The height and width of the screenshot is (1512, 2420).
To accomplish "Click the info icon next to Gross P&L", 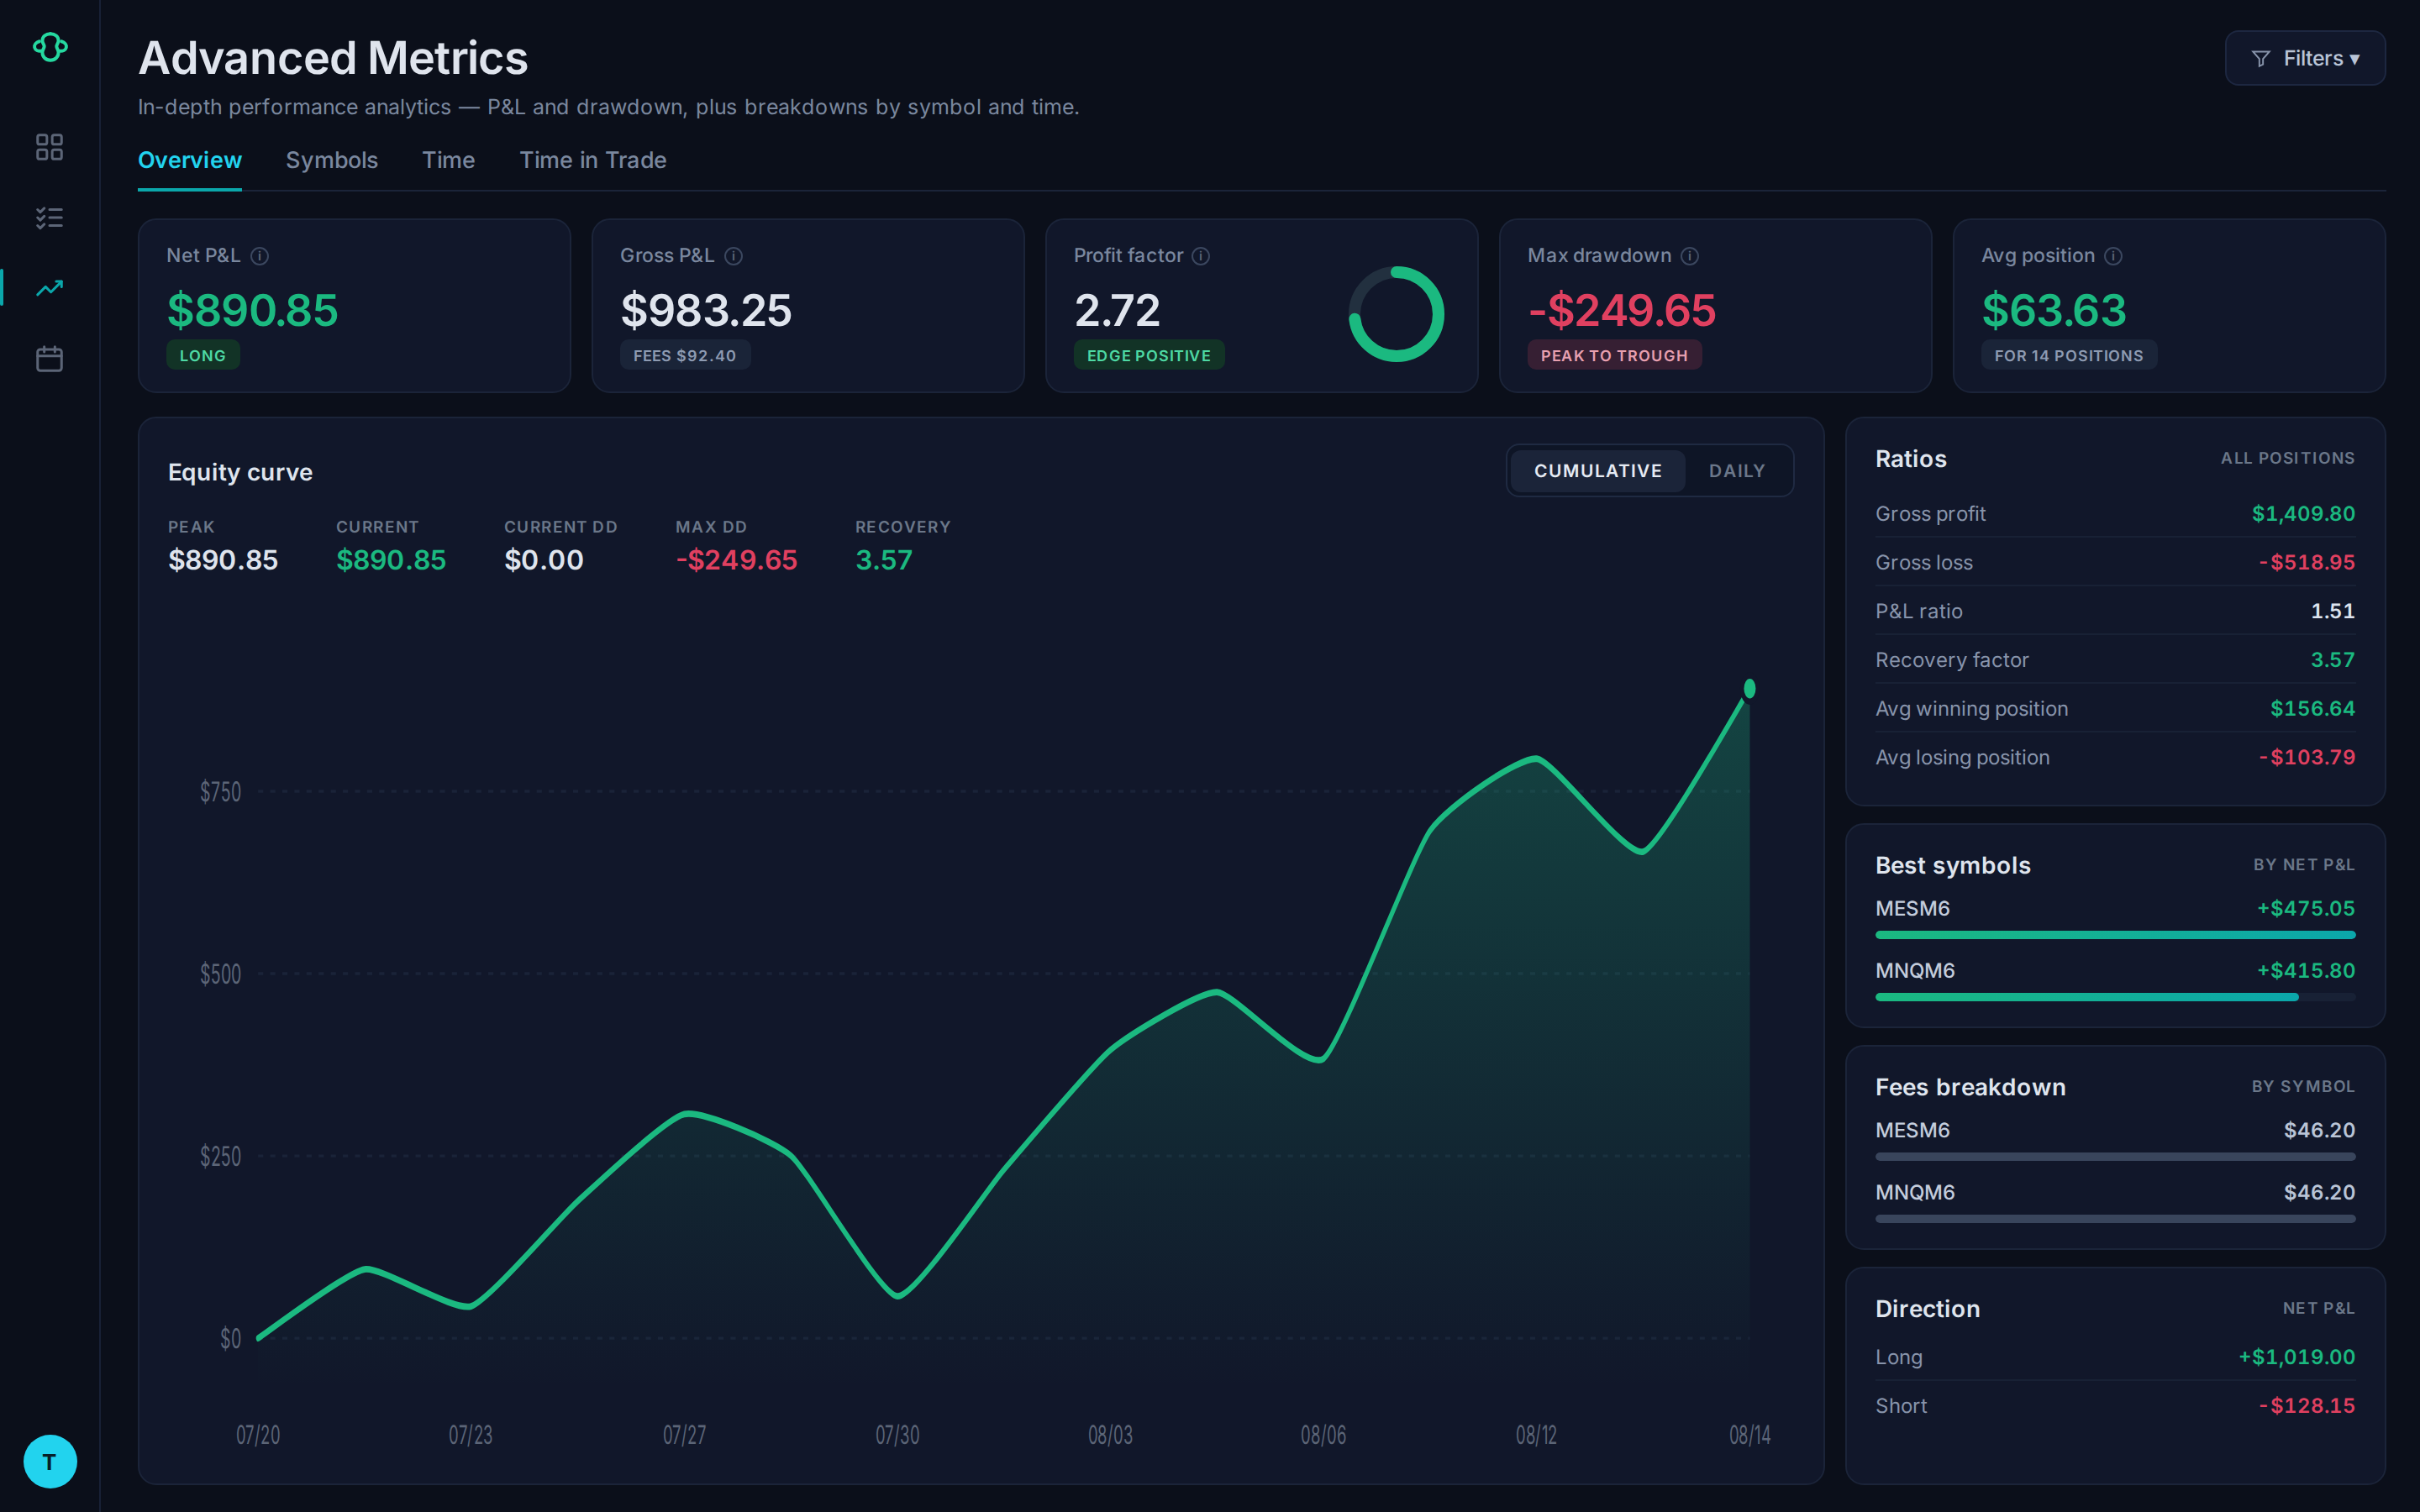I will (x=733, y=256).
